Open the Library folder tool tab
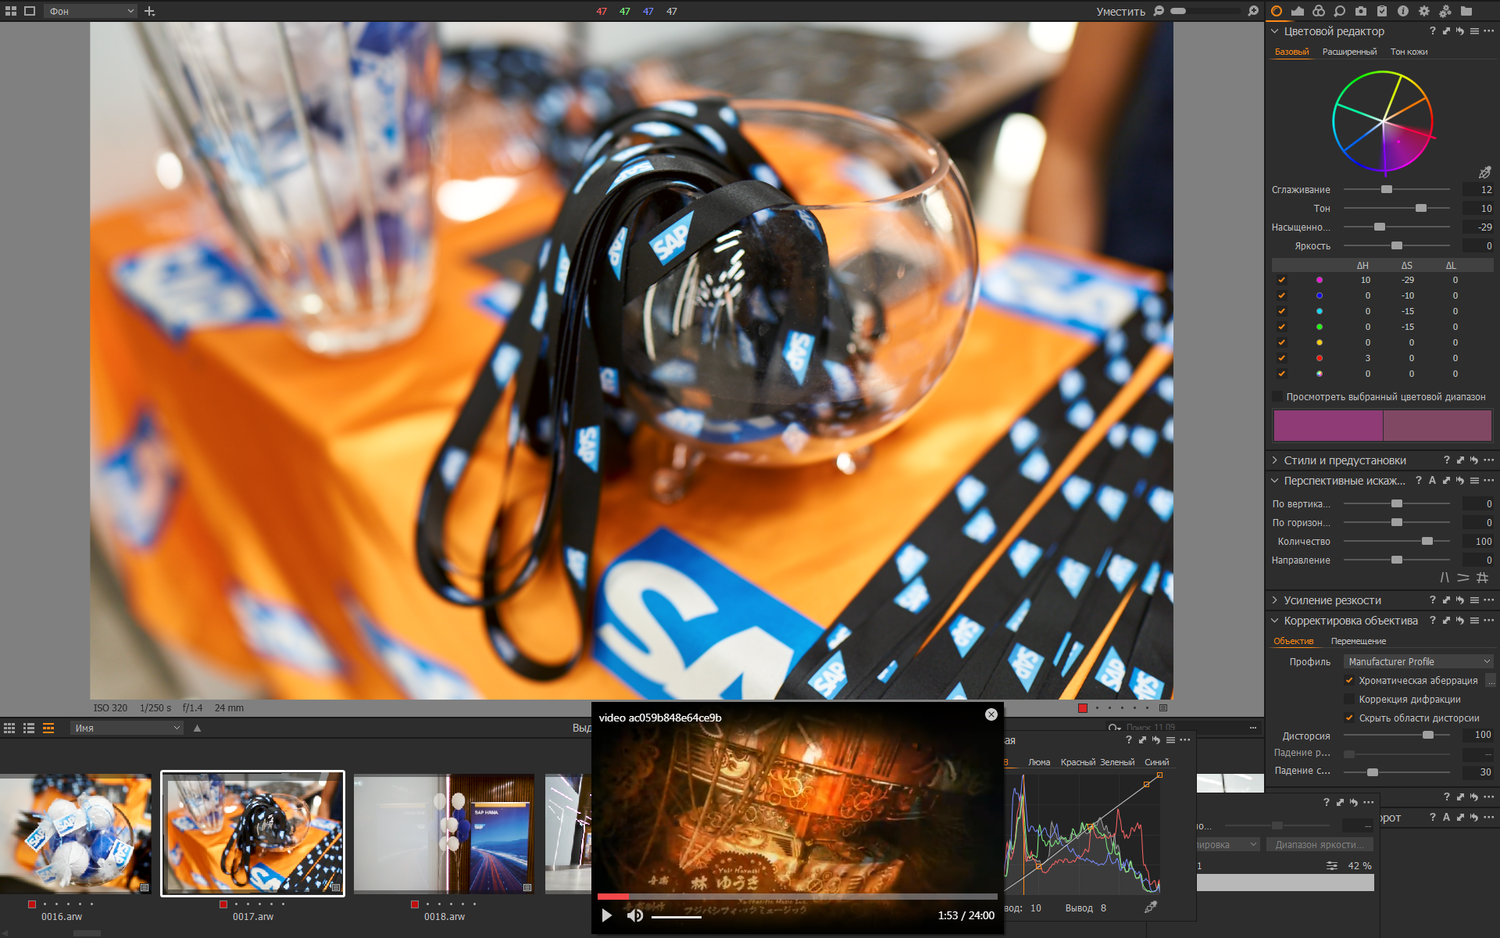Screen dimensions: 1500x938 point(1466,11)
